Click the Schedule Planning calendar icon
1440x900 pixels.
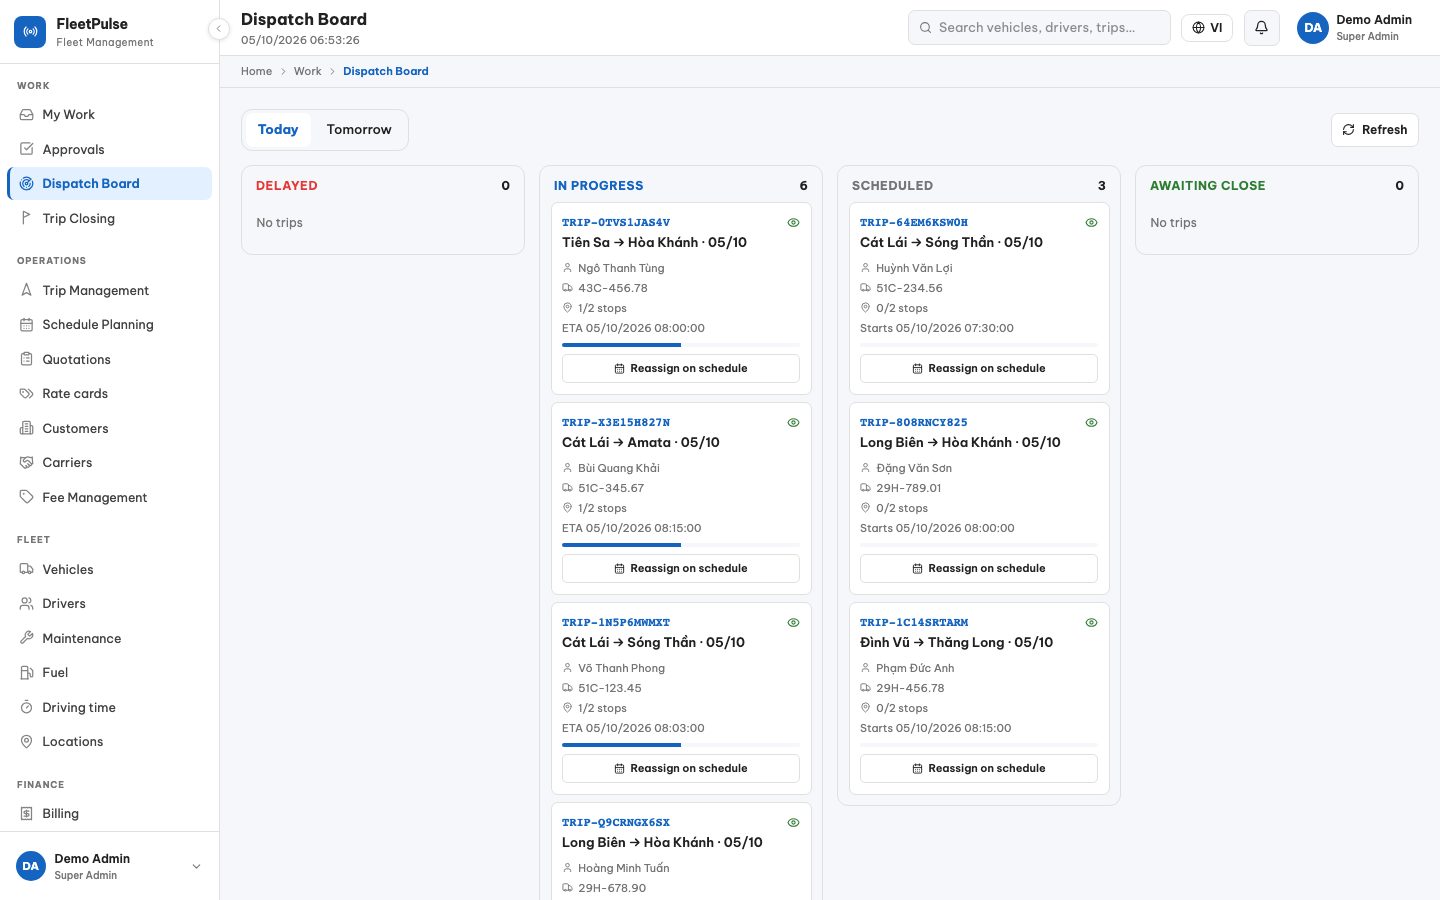click(x=27, y=325)
